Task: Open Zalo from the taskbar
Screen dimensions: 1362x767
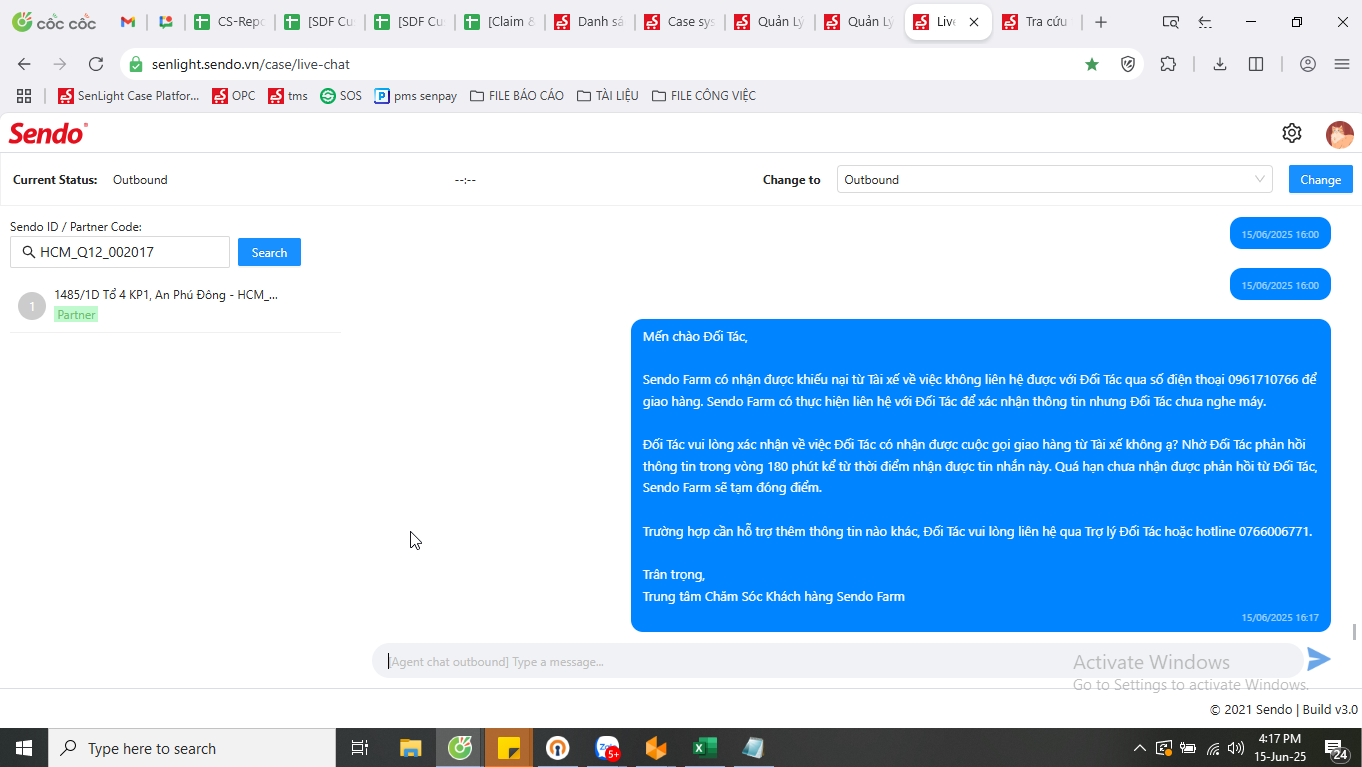Action: click(608, 748)
